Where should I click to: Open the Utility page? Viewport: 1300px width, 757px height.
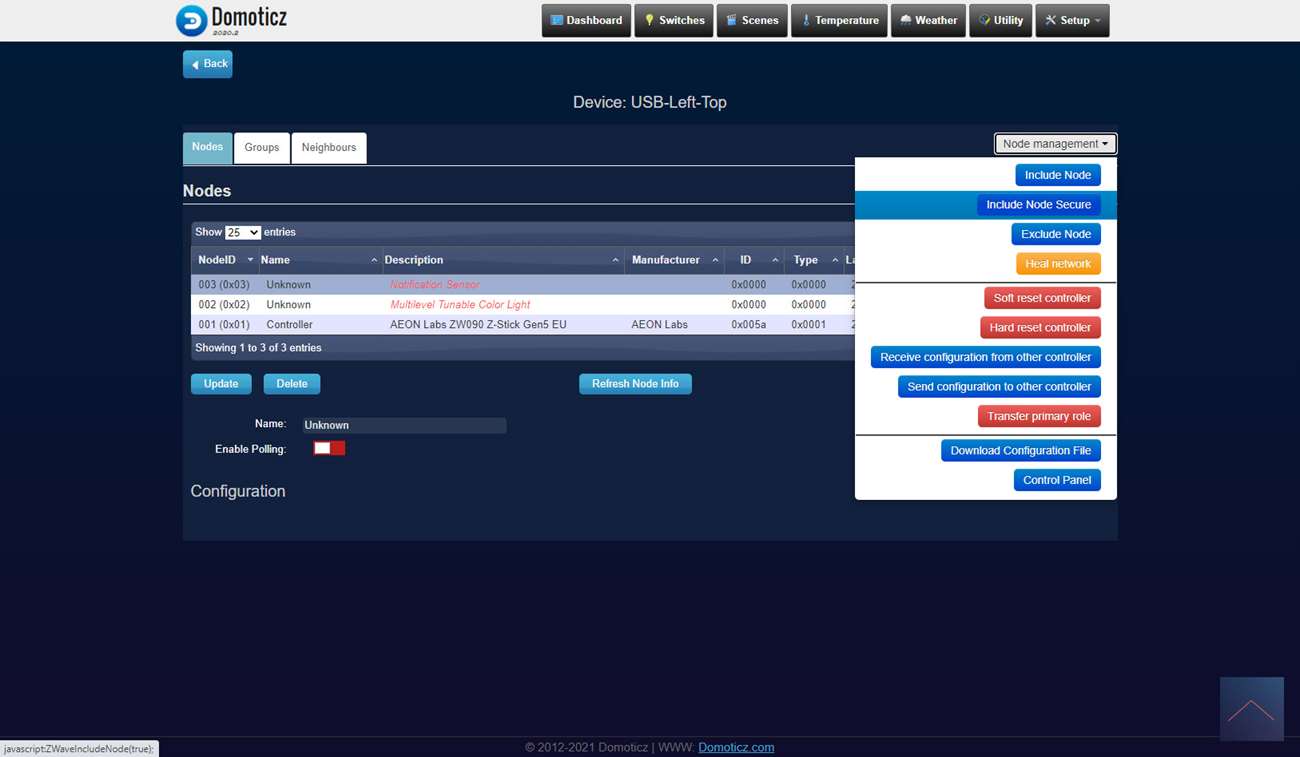1000,21
